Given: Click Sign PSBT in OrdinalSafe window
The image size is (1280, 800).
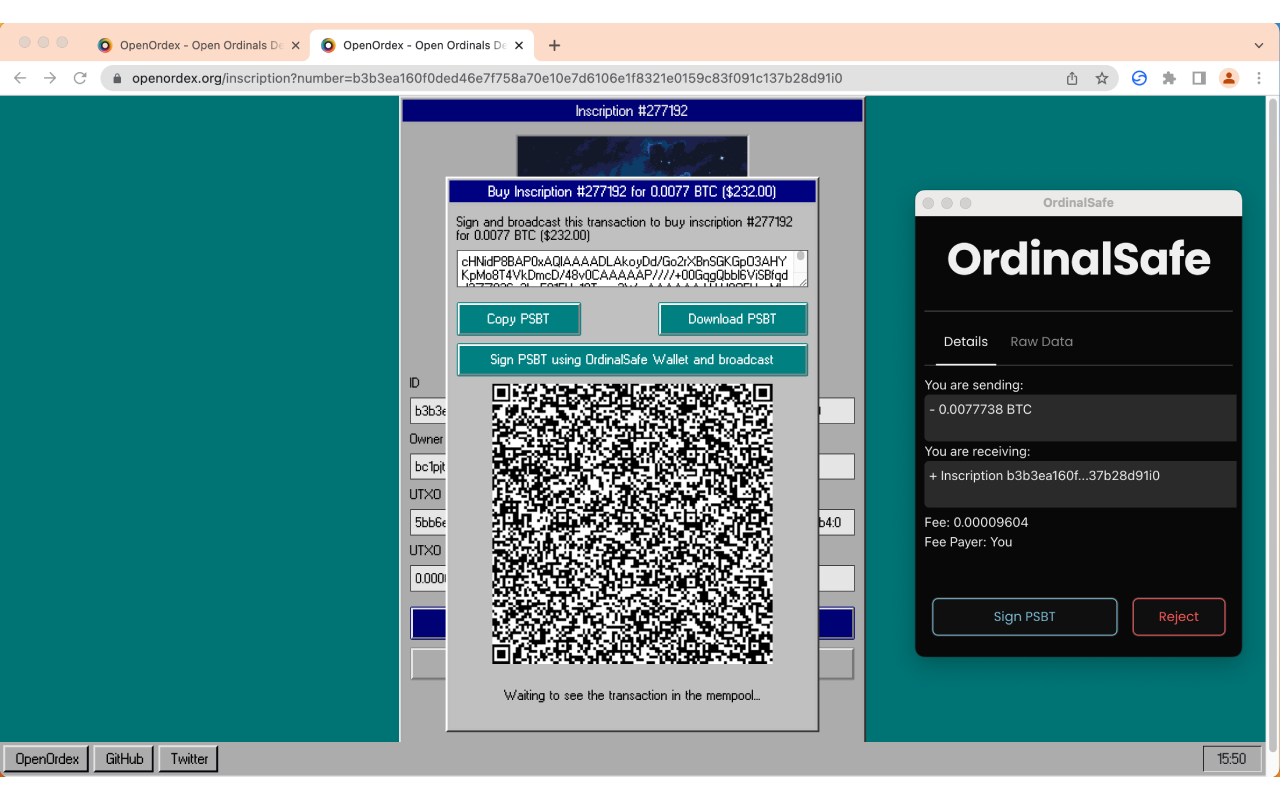Looking at the screenshot, I should coord(1024,616).
